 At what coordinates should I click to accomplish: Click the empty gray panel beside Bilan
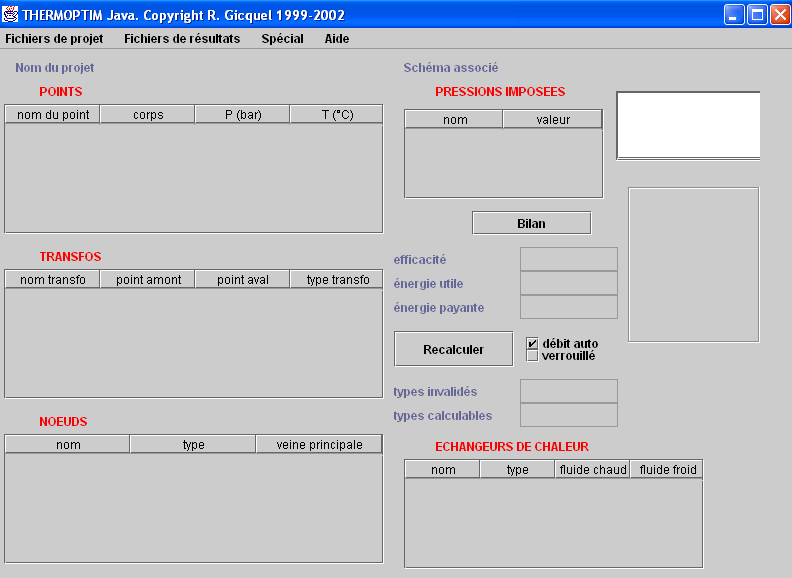694,265
